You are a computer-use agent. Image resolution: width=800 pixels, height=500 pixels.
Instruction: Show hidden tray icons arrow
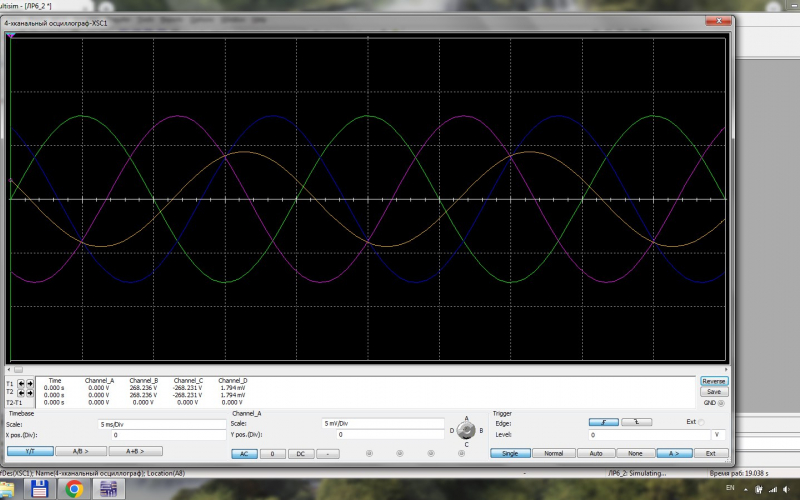click(745, 489)
